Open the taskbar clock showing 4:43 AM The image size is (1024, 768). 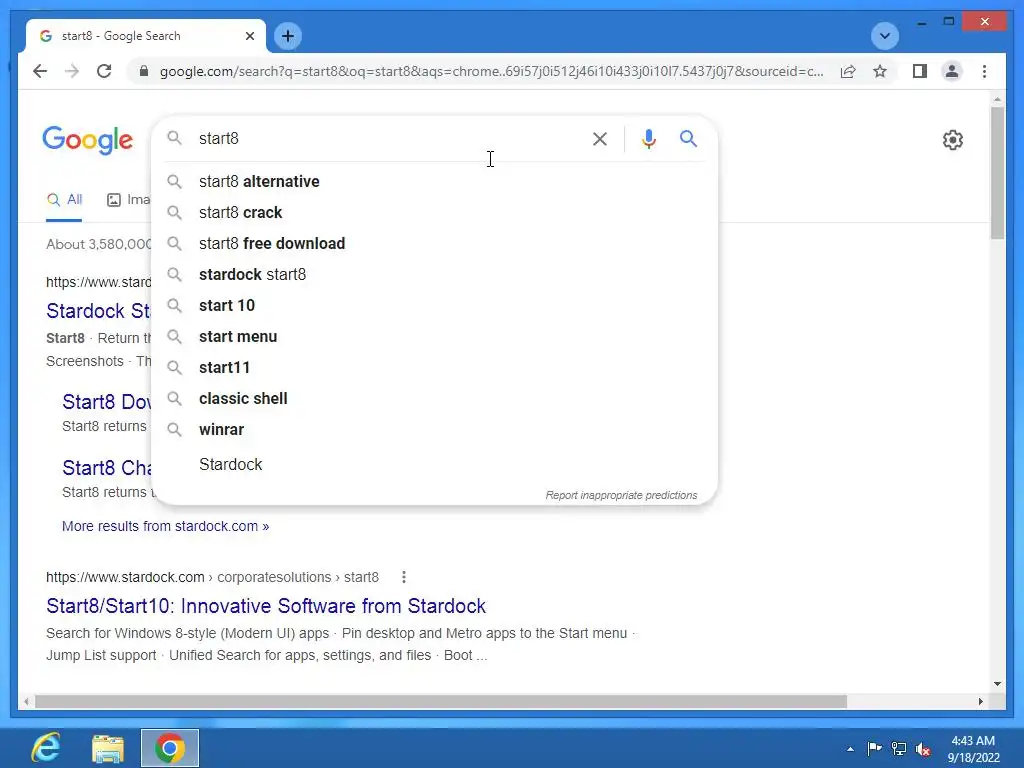coord(973,748)
